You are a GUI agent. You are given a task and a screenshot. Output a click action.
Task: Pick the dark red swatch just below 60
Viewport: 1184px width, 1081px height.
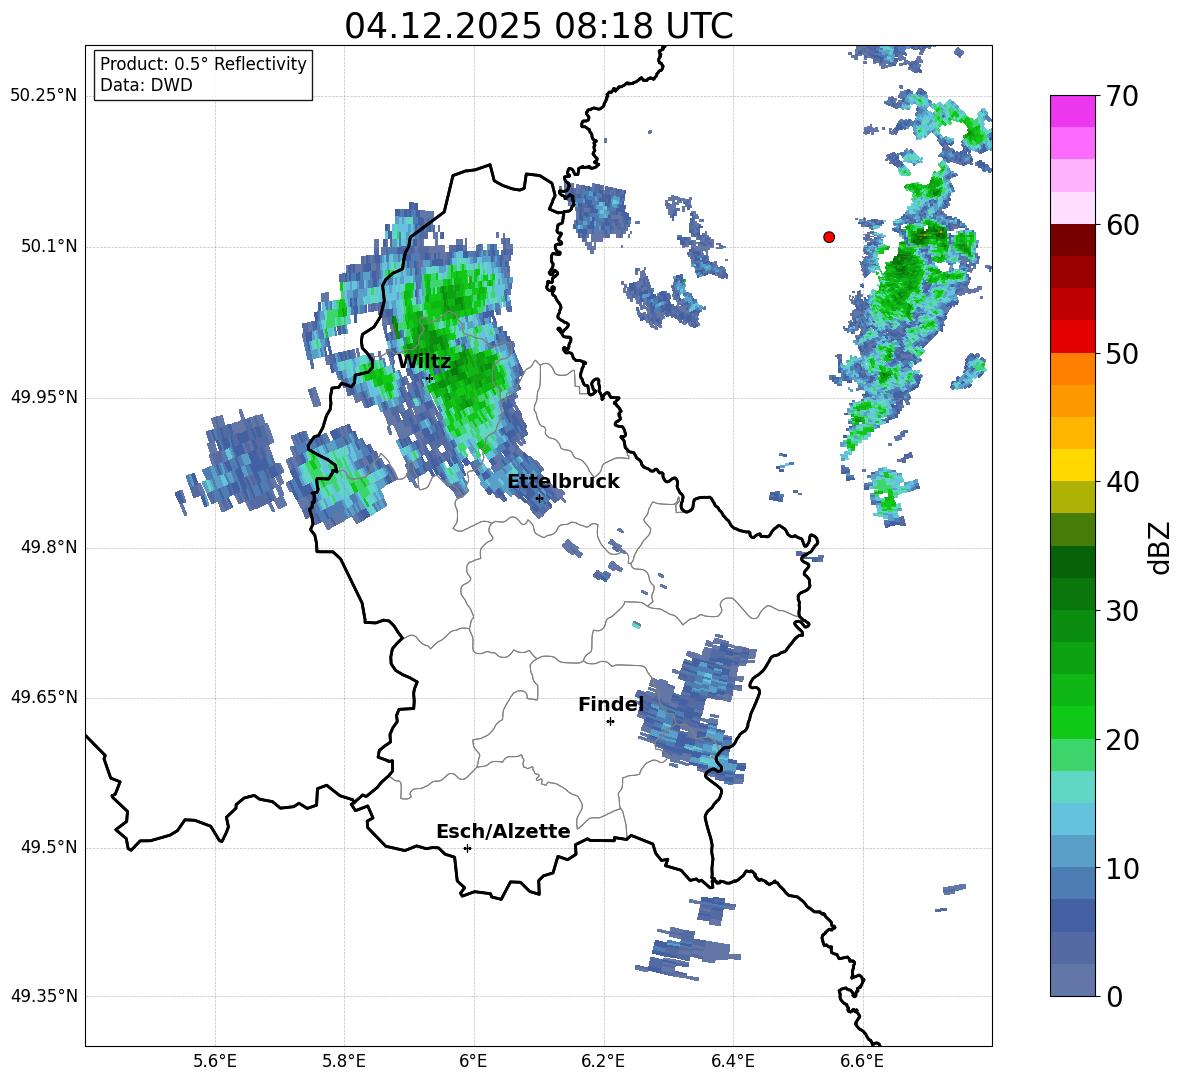pyautogui.click(x=1072, y=240)
